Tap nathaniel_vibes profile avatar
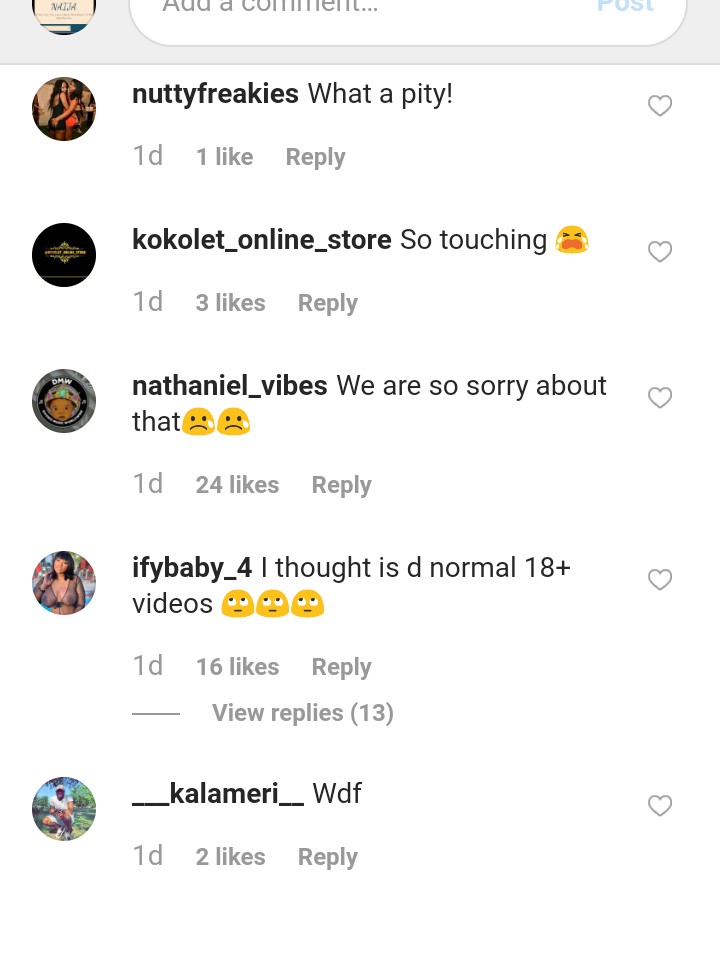 click(64, 401)
